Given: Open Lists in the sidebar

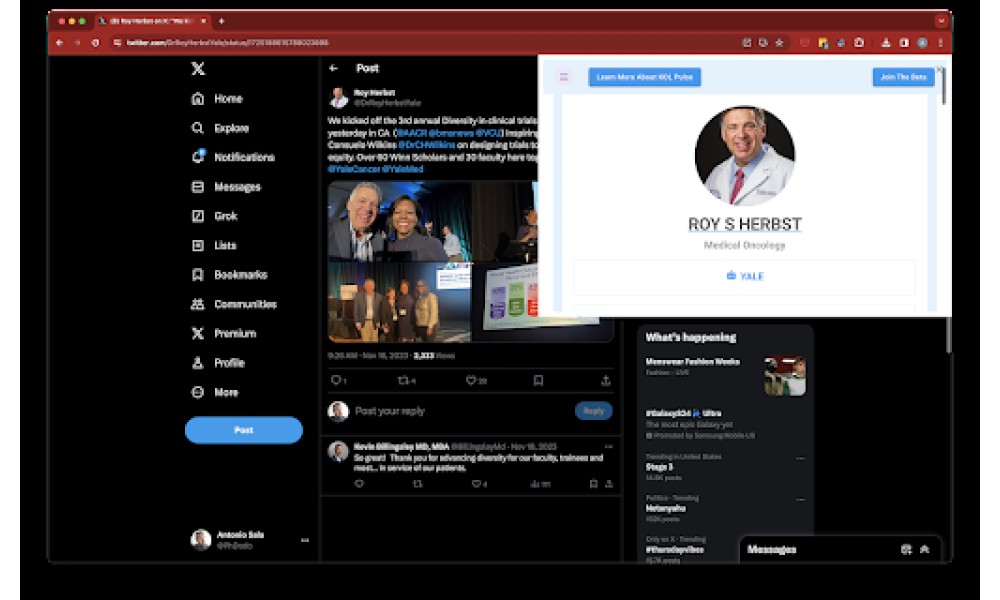Looking at the screenshot, I should click(225, 245).
